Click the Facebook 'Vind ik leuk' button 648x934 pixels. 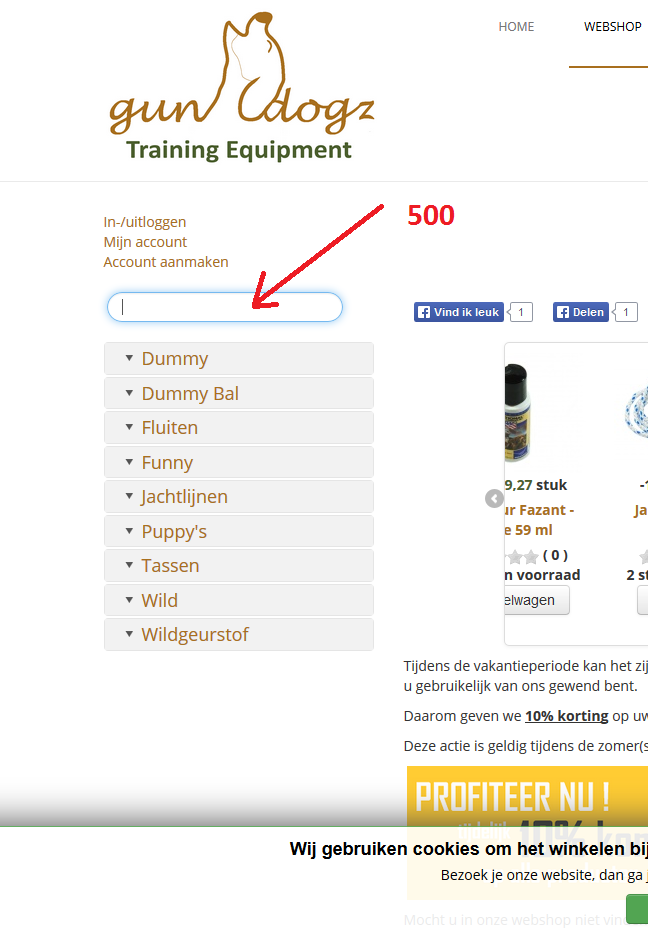click(x=459, y=312)
